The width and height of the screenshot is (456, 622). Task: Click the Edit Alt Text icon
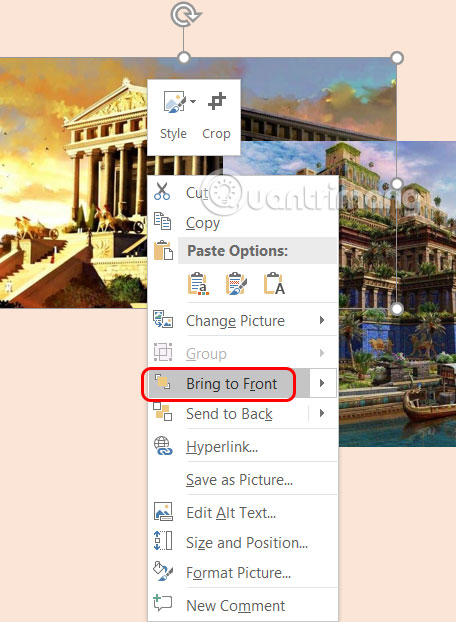(x=163, y=511)
